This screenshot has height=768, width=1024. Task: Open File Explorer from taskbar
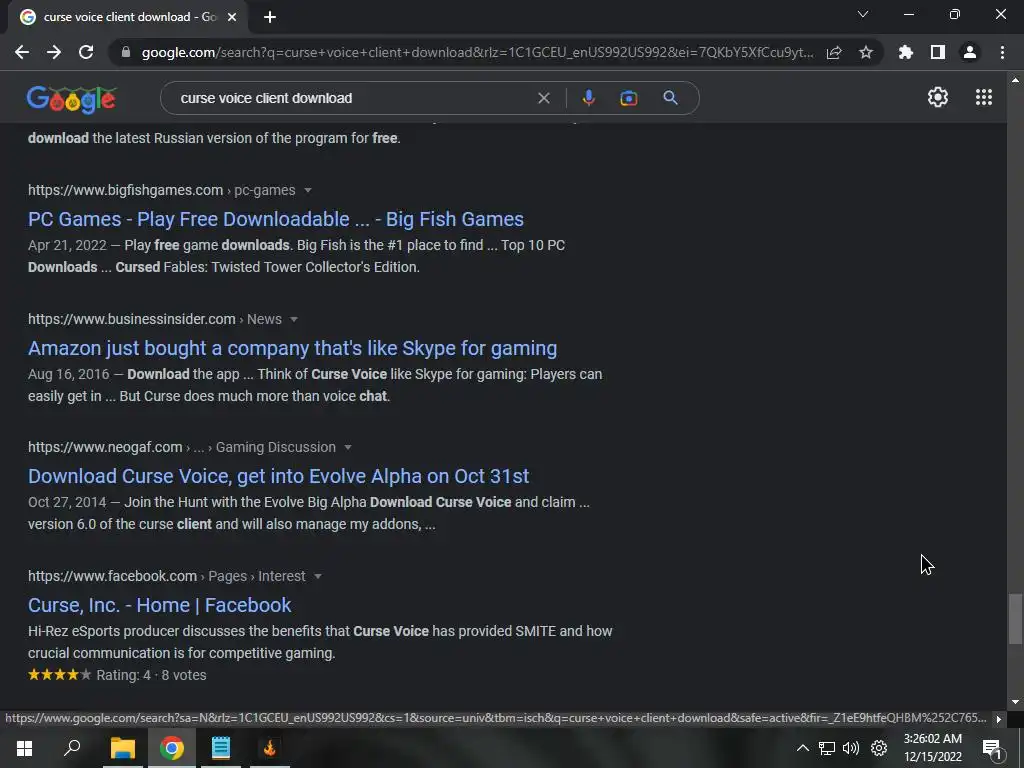pos(122,748)
